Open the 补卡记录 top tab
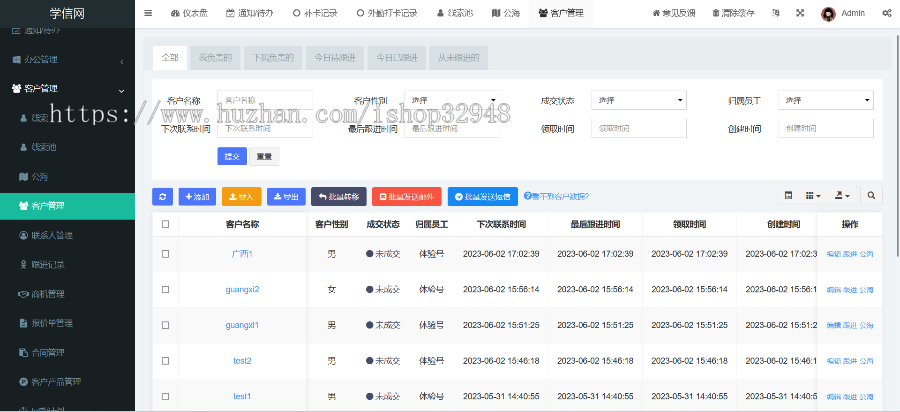The width and height of the screenshot is (900, 412). pyautogui.click(x=315, y=13)
